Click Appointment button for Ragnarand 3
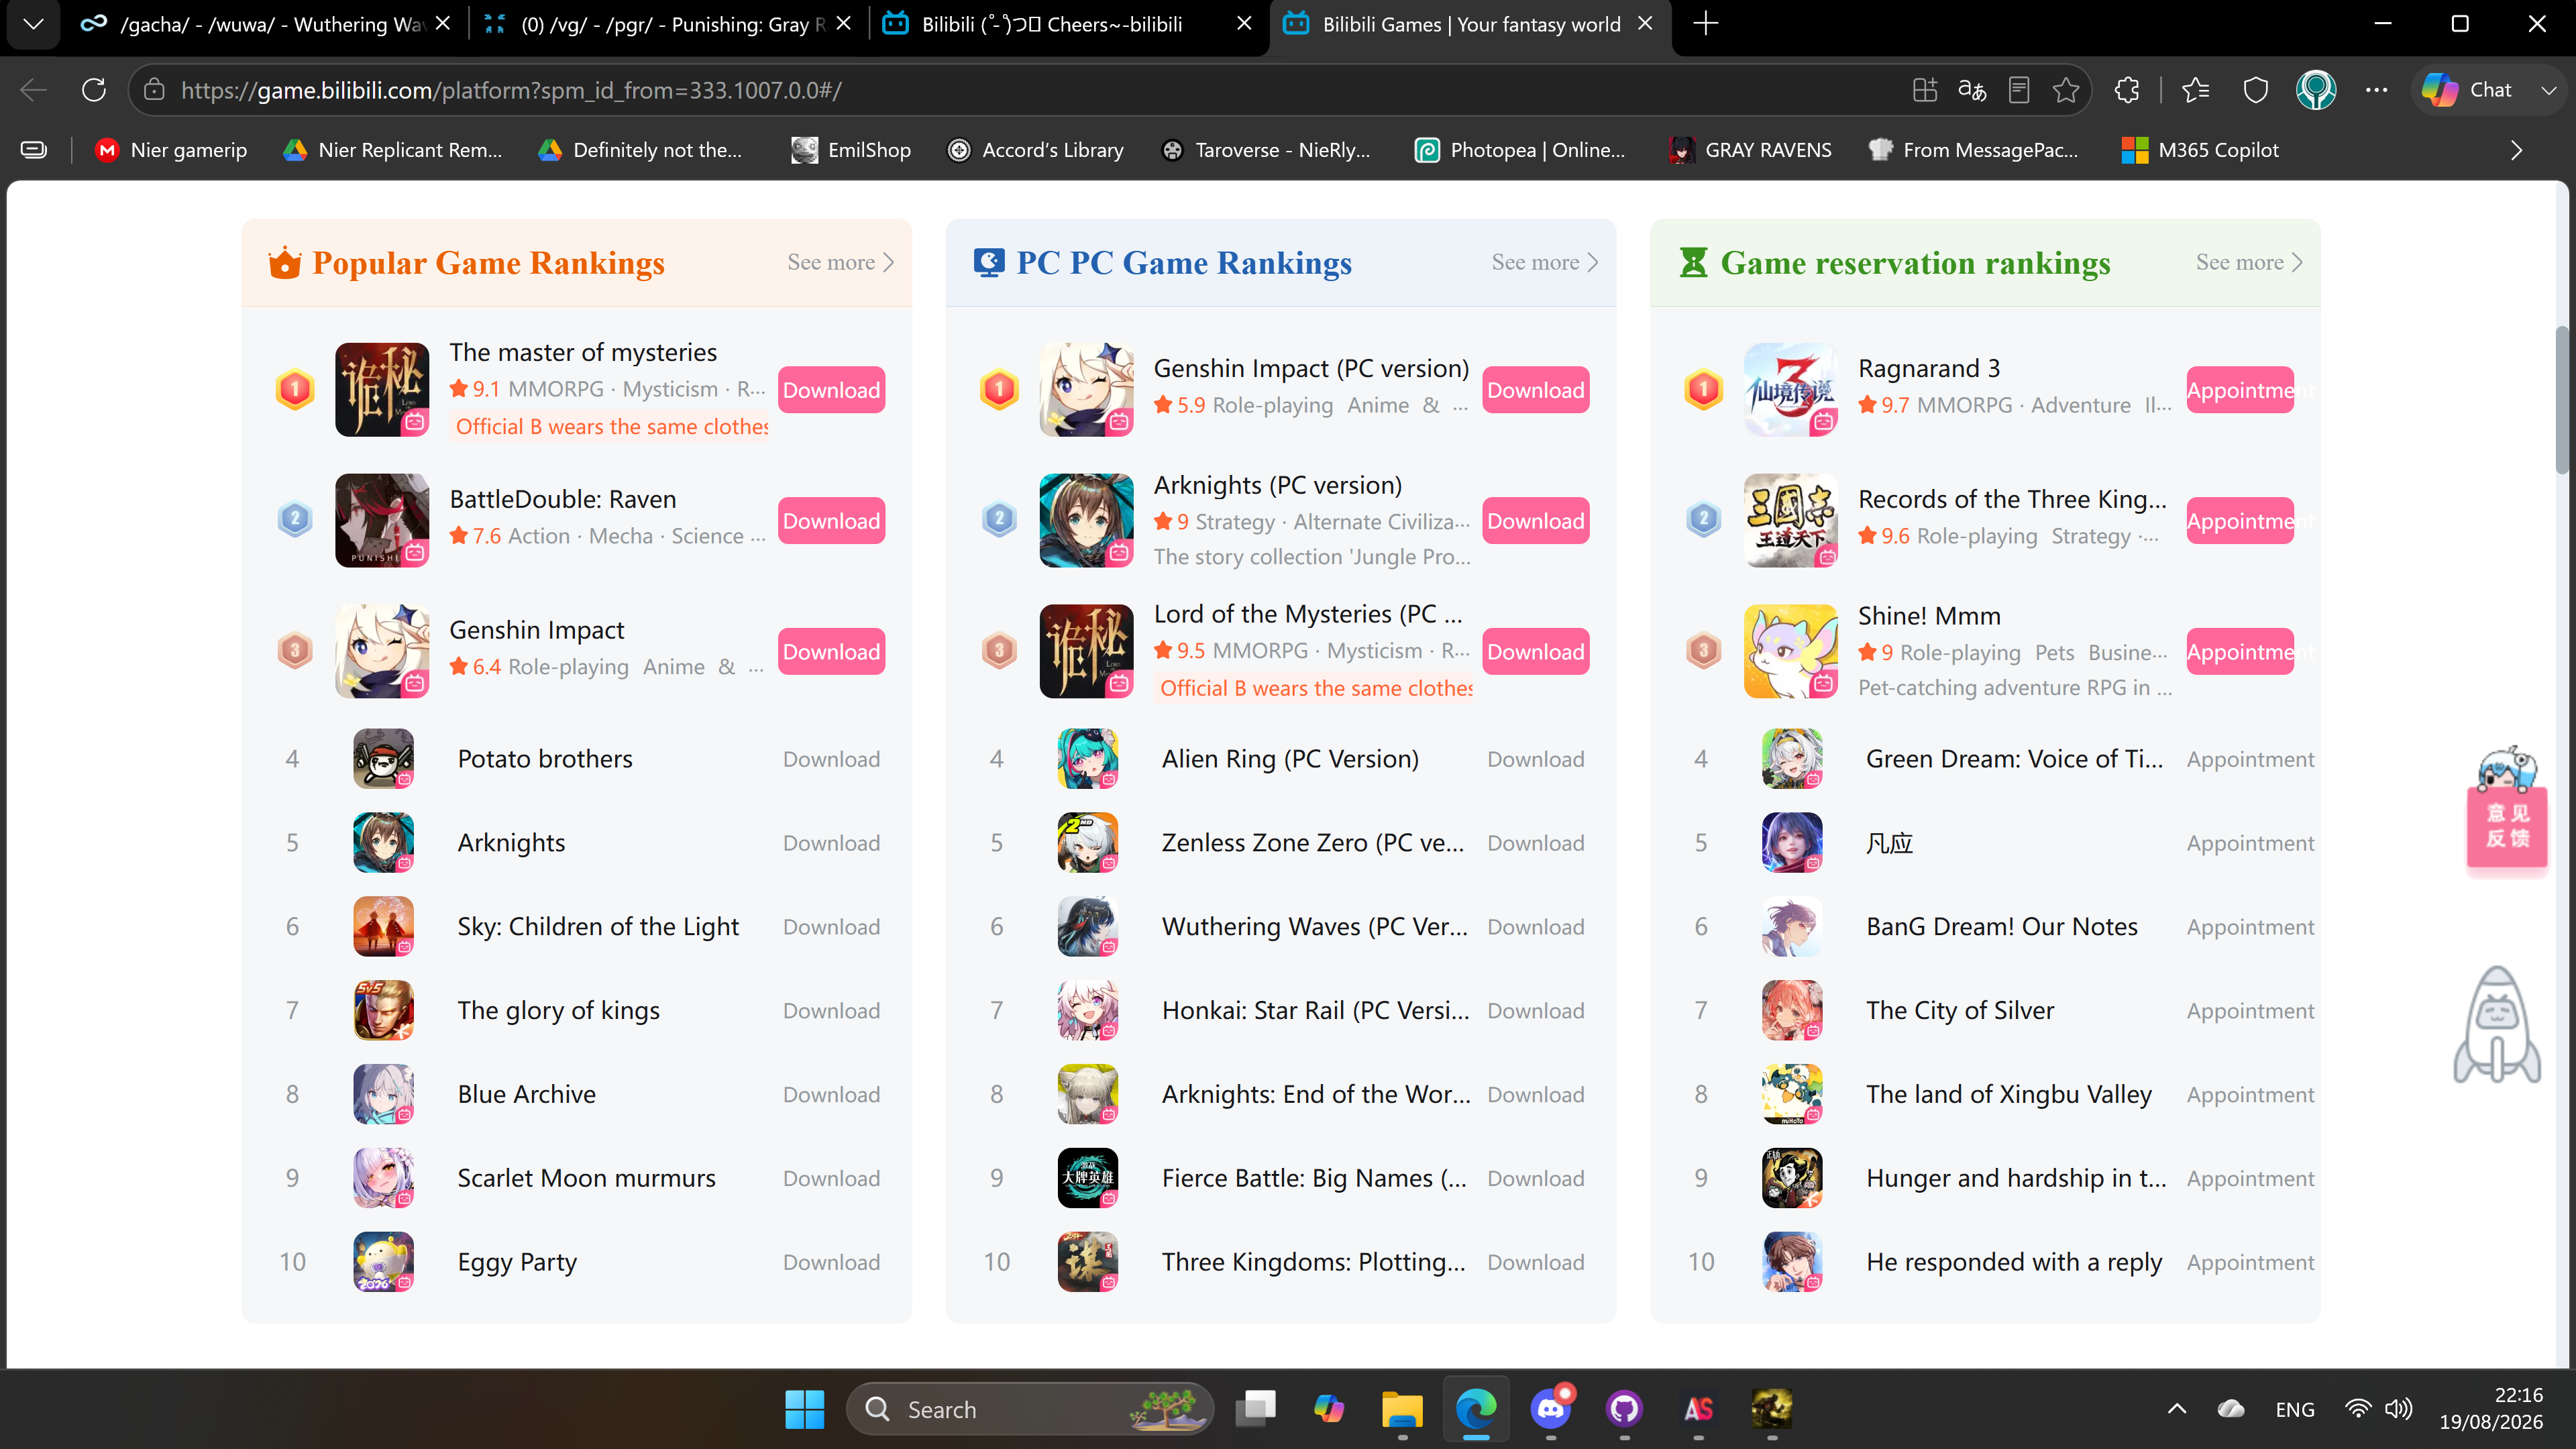Viewport: 2576px width, 1449px height. 2240,390
